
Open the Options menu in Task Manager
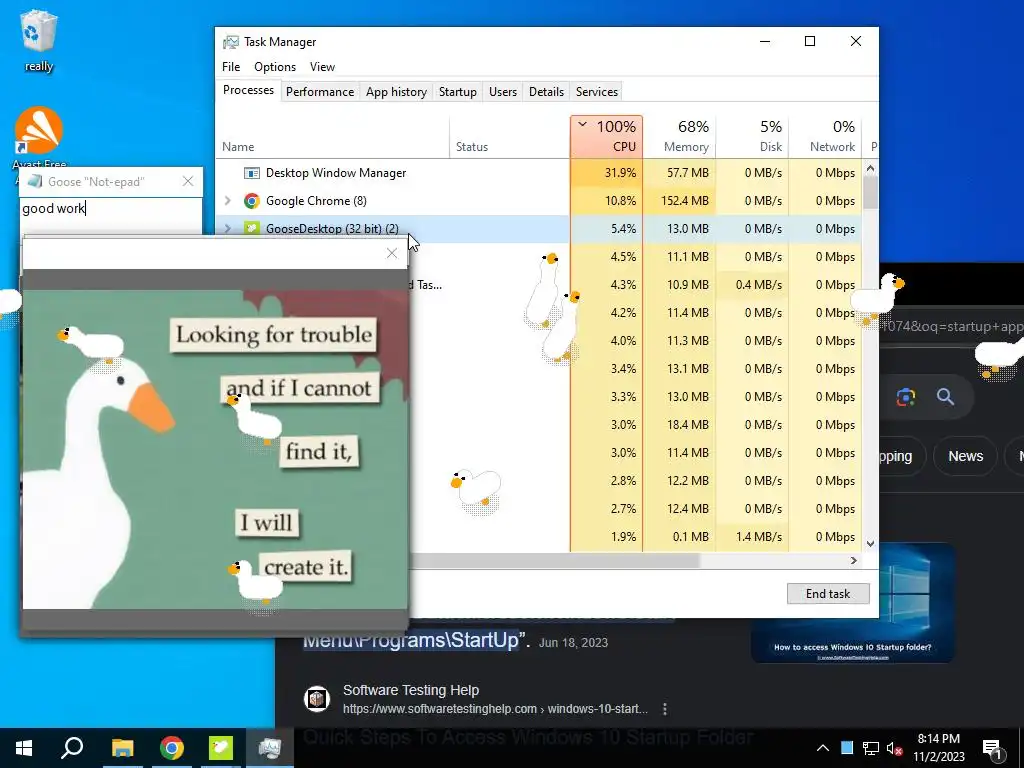[275, 67]
